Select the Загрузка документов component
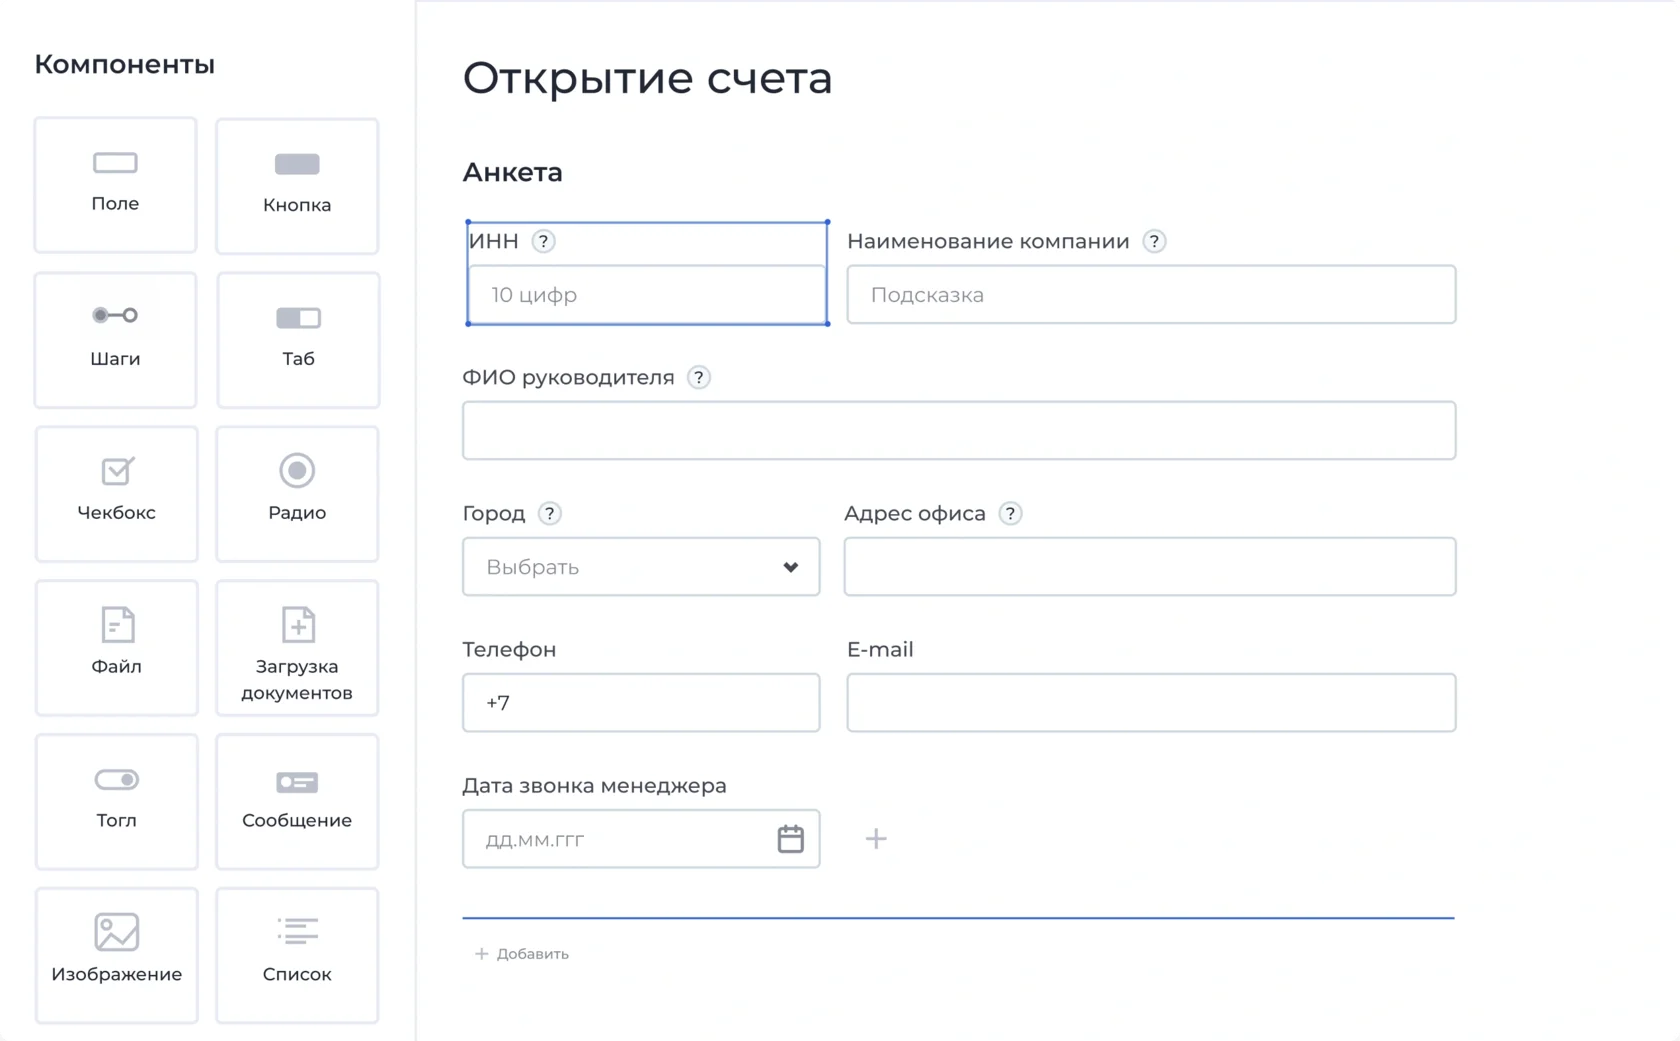The width and height of the screenshot is (1680, 1041). pyautogui.click(x=297, y=648)
